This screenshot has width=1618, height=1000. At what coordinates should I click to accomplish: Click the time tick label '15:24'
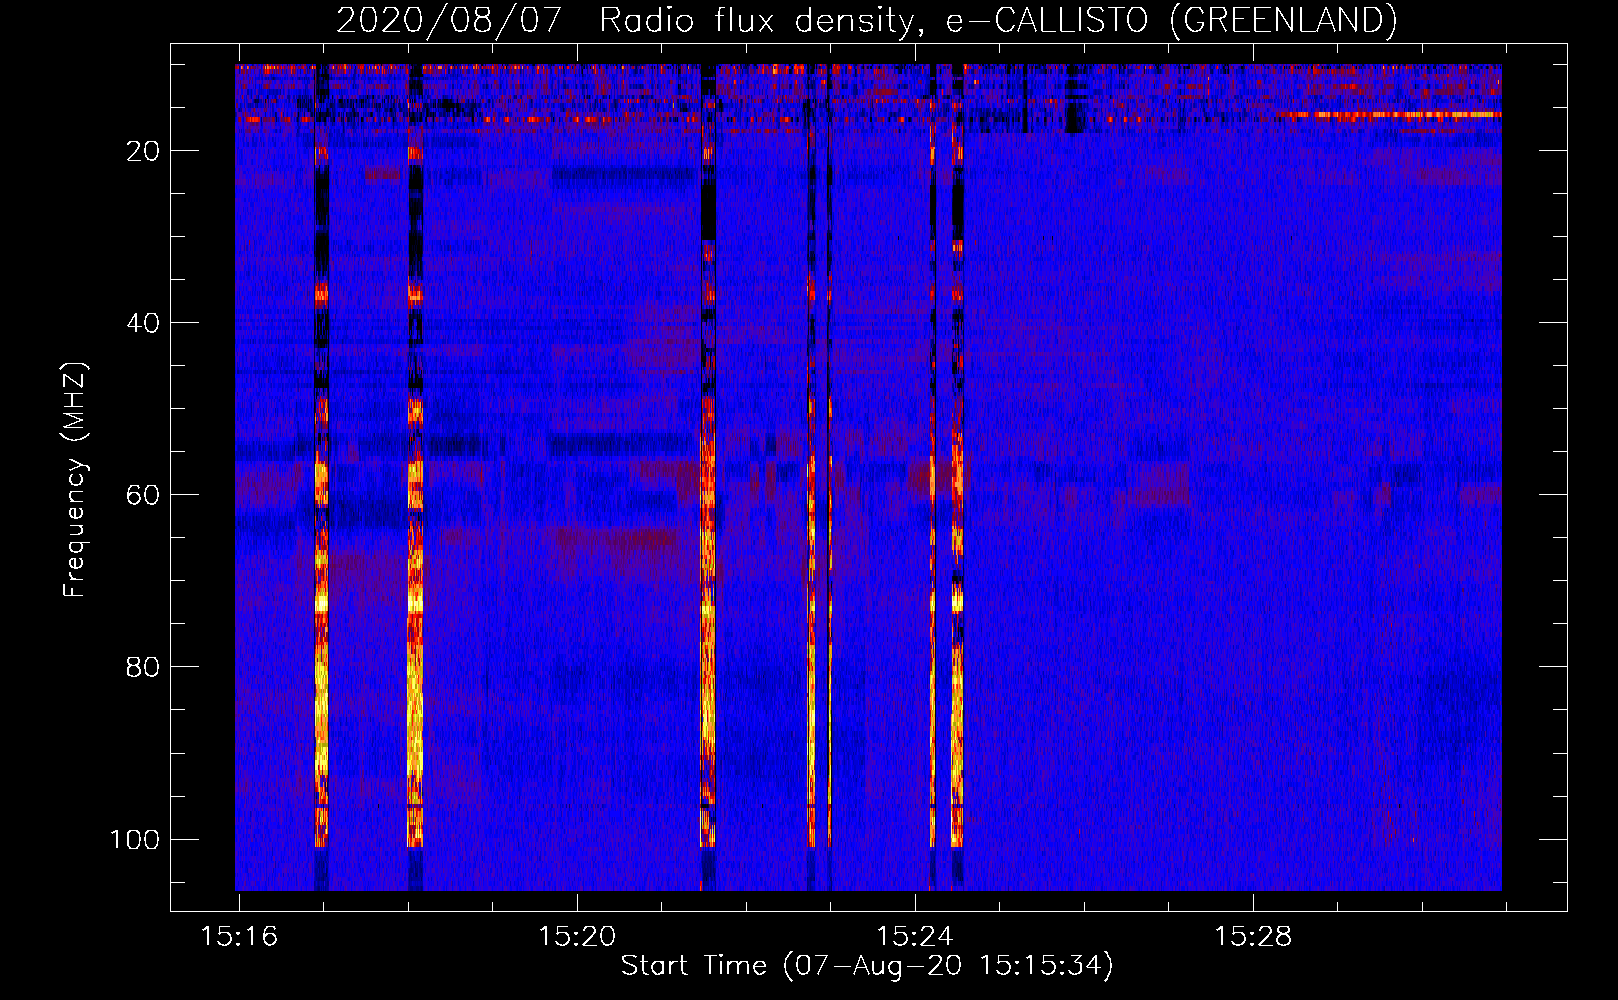coord(915,937)
